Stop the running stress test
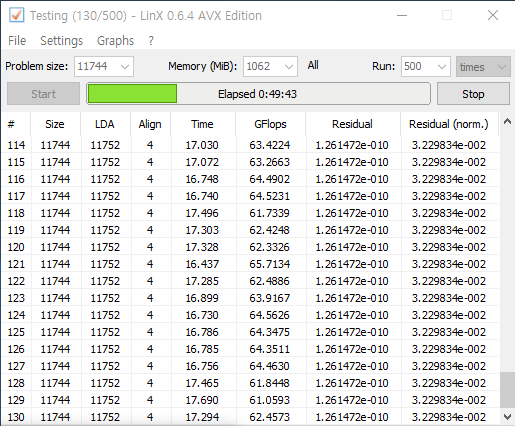The width and height of the screenshot is (515, 426). coord(473,94)
